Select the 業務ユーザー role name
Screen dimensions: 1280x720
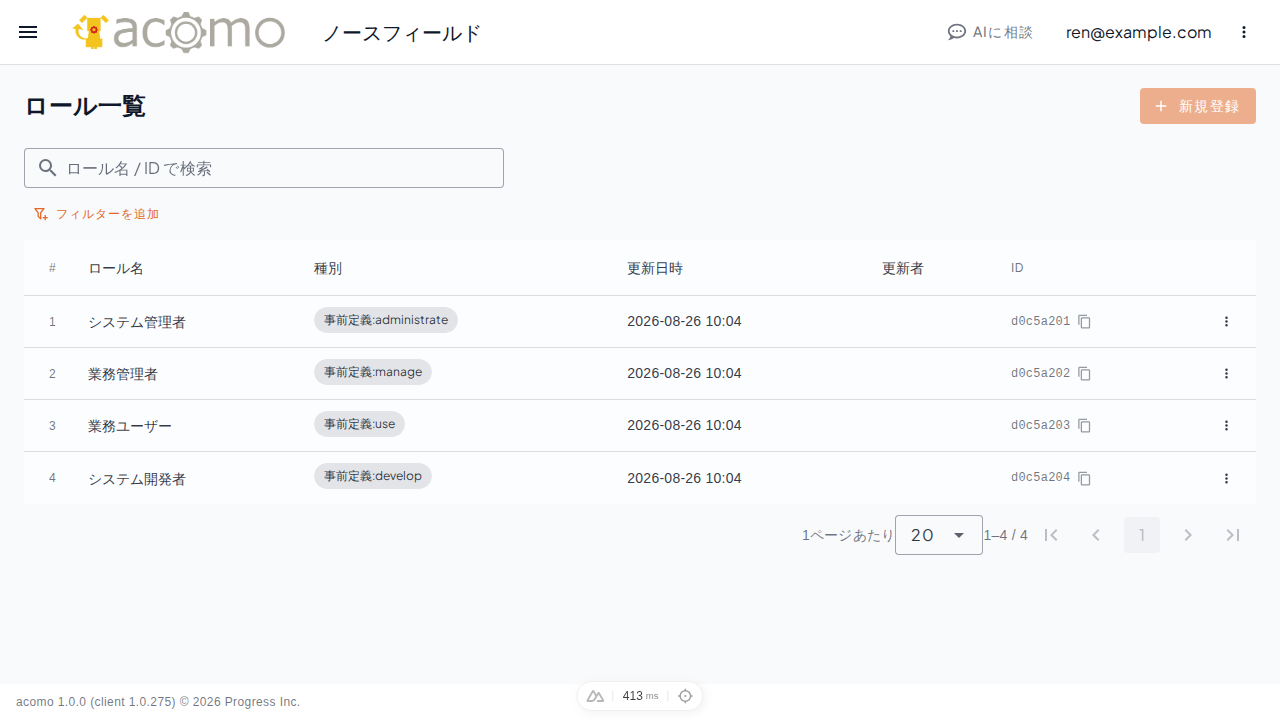130,427
